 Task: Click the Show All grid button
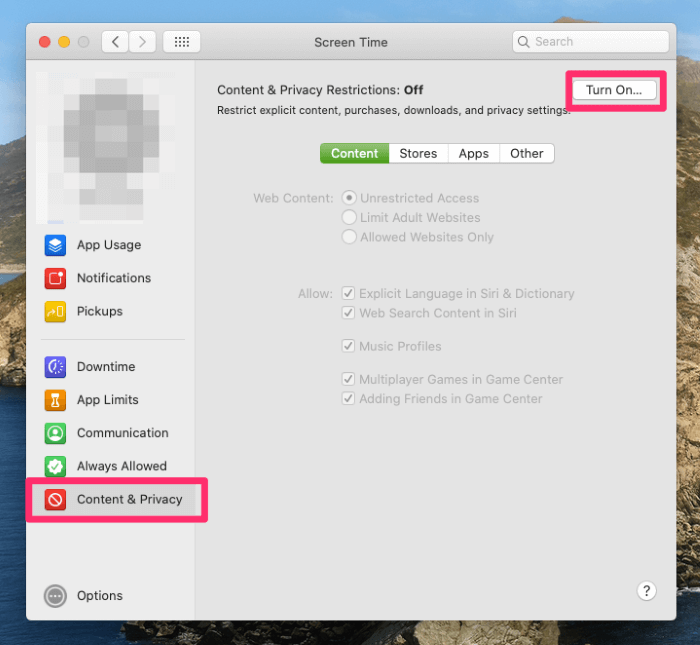point(181,42)
